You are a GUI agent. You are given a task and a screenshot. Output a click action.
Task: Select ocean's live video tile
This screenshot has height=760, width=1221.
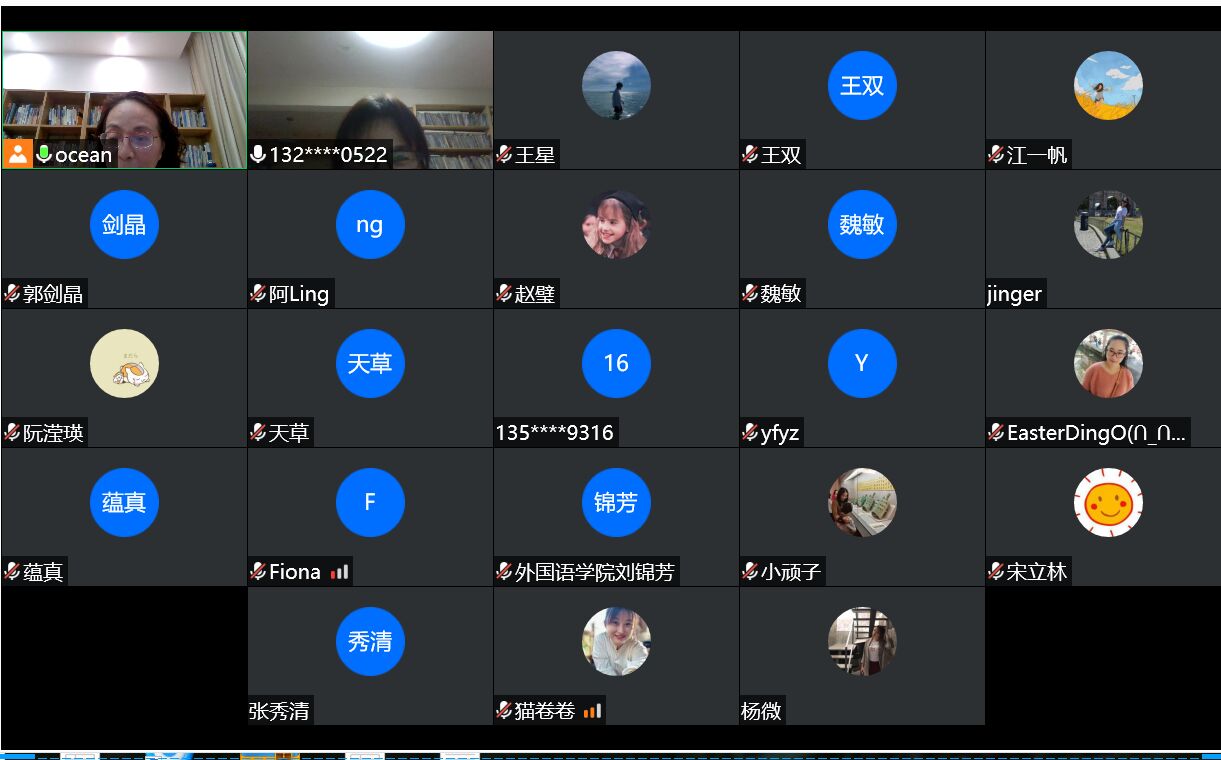pos(124,100)
